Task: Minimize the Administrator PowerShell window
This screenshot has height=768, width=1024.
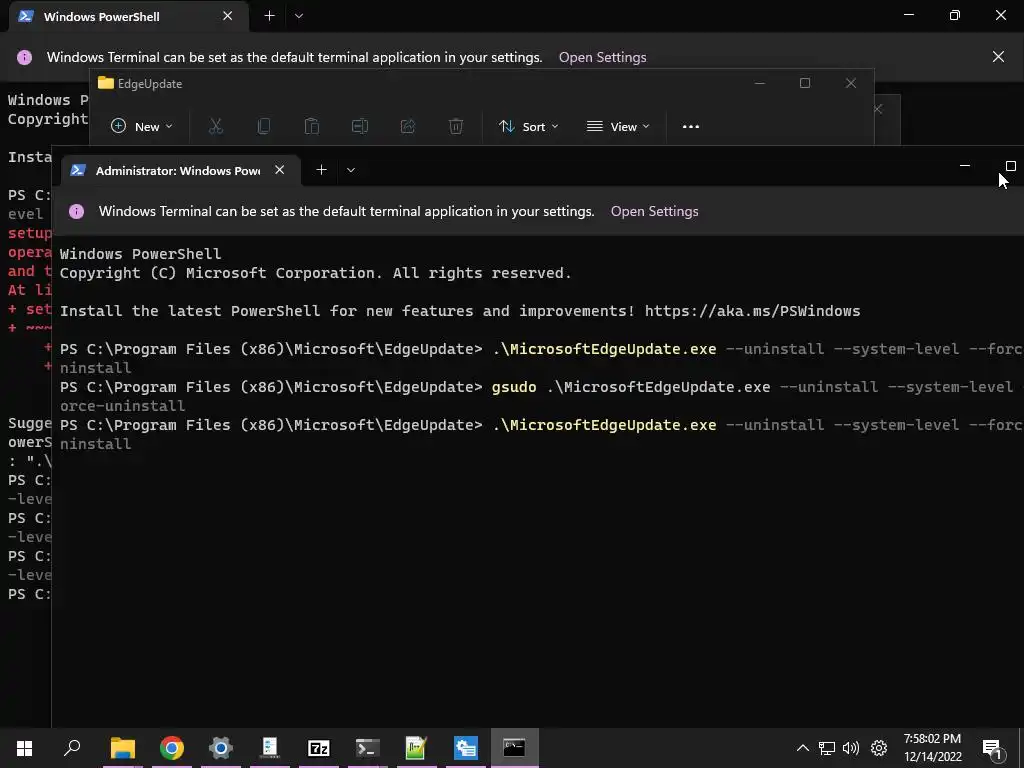Action: point(965,166)
